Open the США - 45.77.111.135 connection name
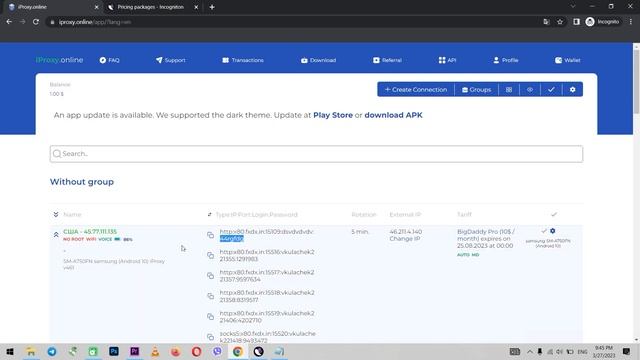Viewport: 640px width, 360px height. point(90,231)
